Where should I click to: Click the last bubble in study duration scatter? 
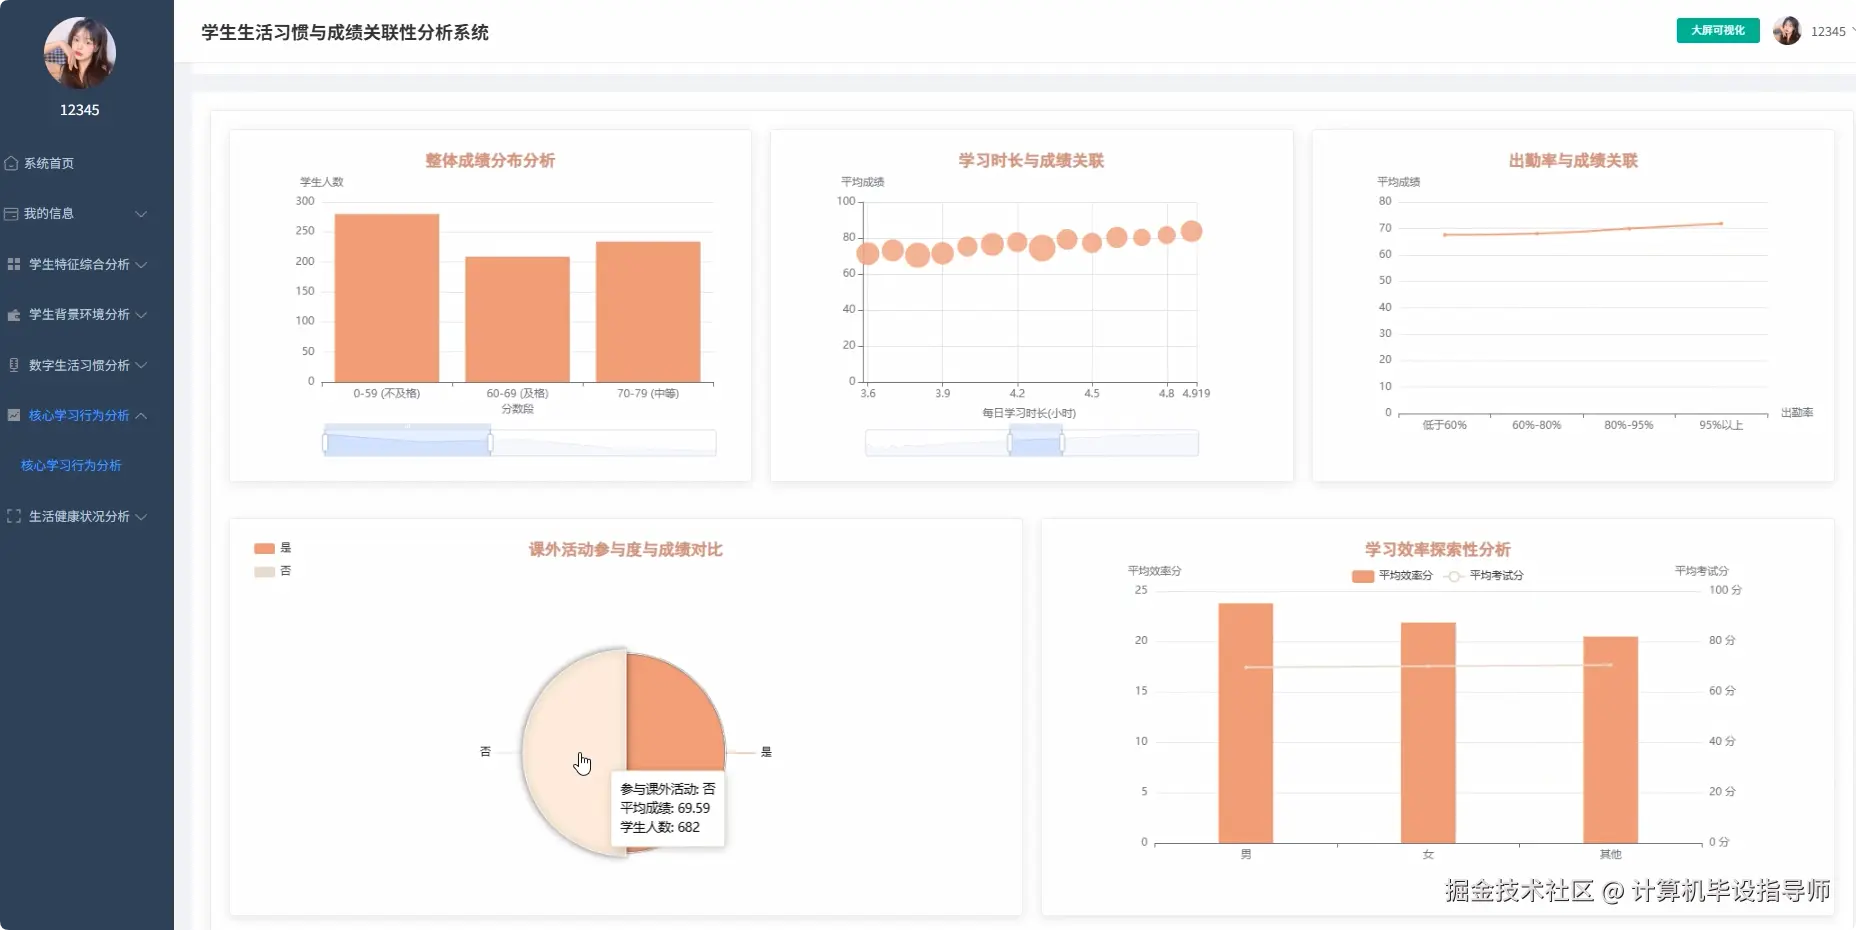(x=1191, y=231)
